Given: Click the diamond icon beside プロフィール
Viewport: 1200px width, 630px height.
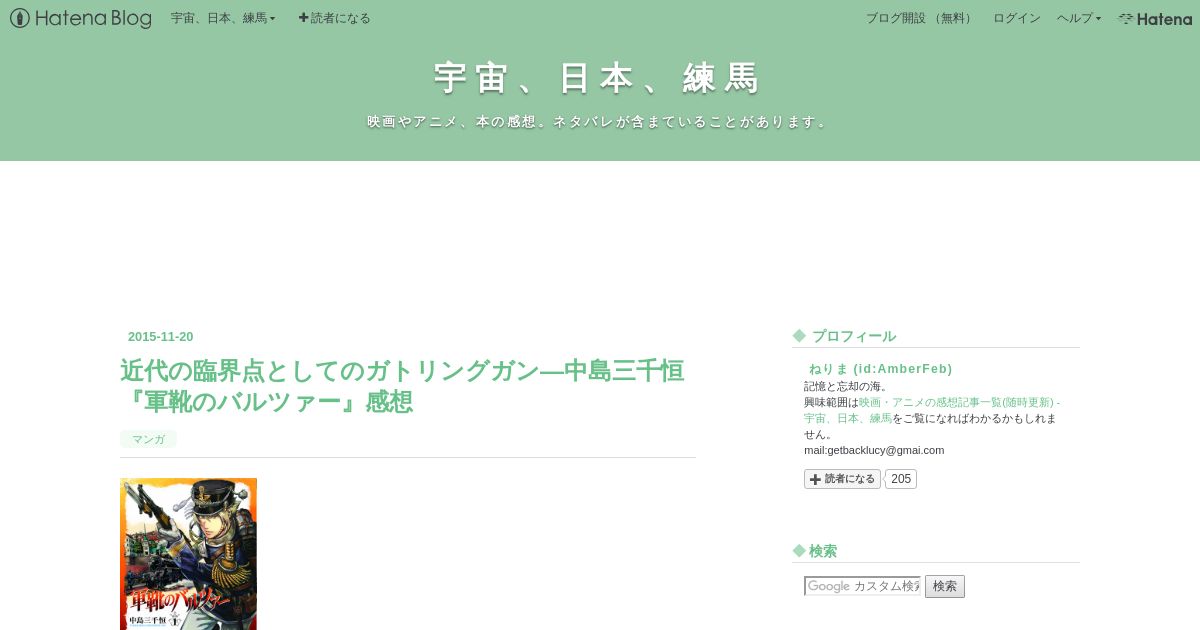Looking at the screenshot, I should pyautogui.click(x=799, y=336).
